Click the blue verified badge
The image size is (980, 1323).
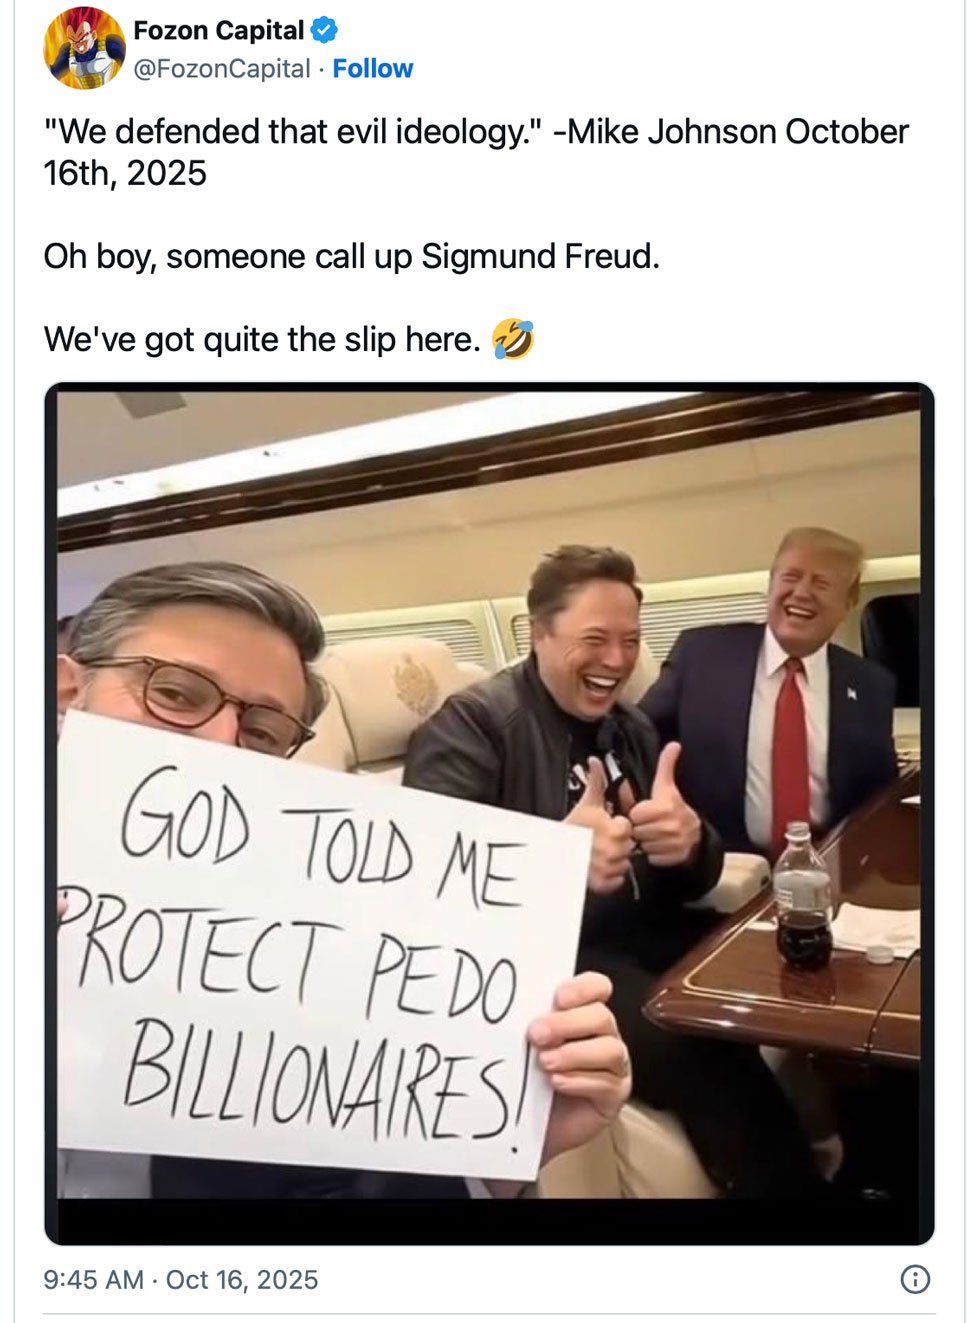[x=324, y=31]
